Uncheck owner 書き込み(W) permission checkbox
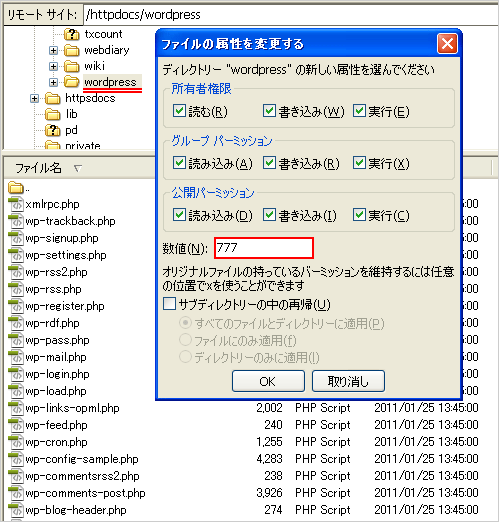 [x=269, y=111]
